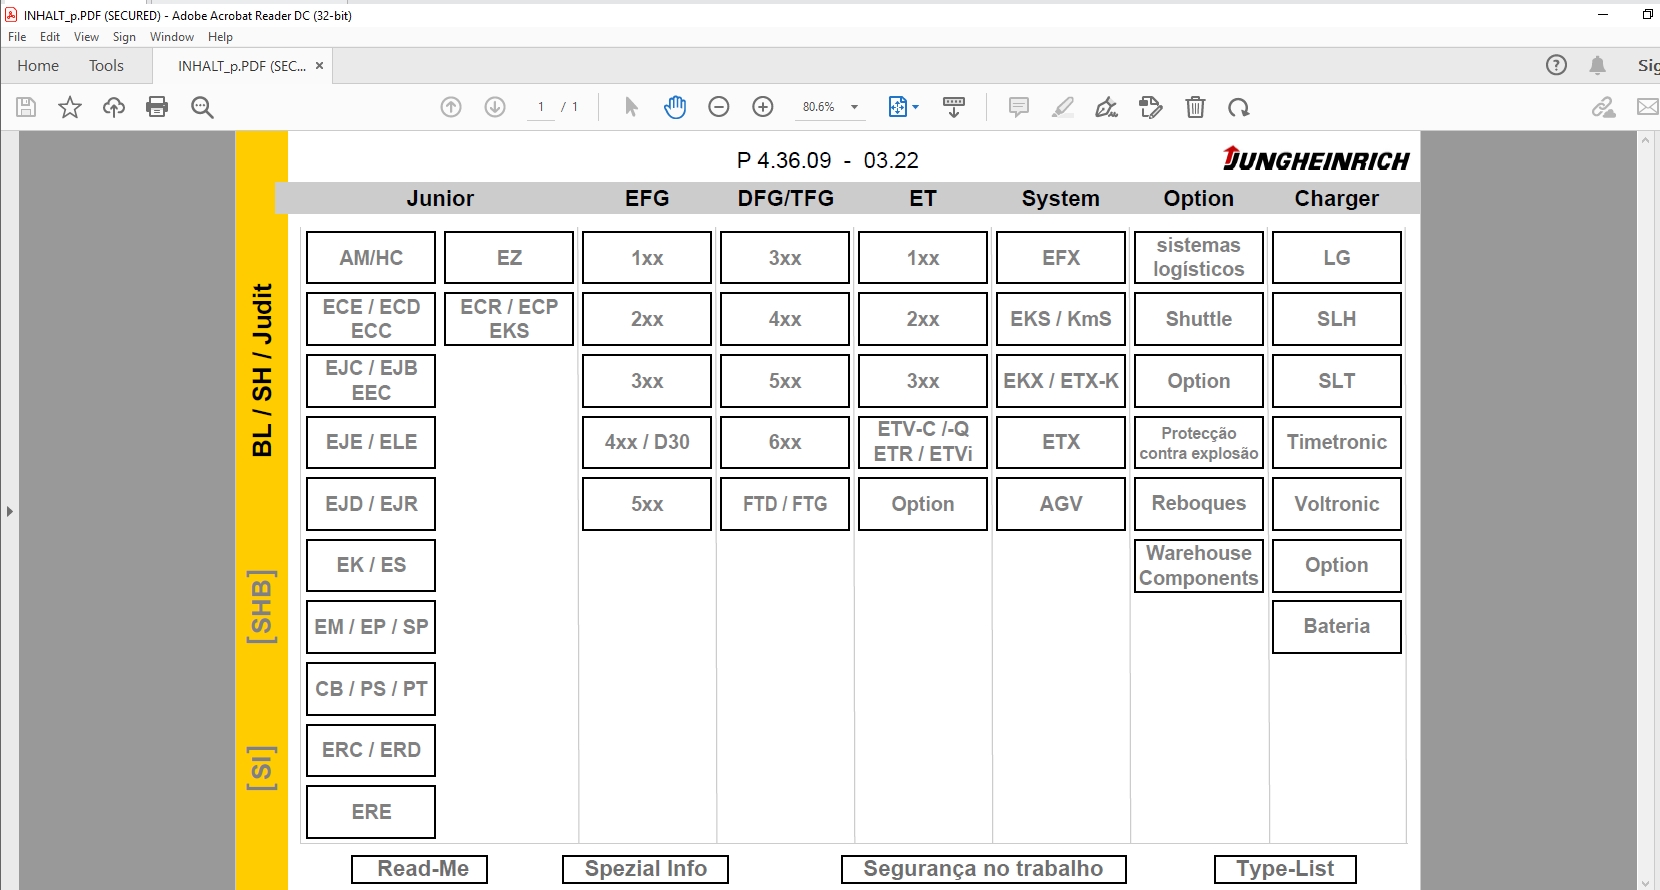Screen dimensions: 1660x890
Task: Click the Bateria box
Action: pyautogui.click(x=1337, y=626)
